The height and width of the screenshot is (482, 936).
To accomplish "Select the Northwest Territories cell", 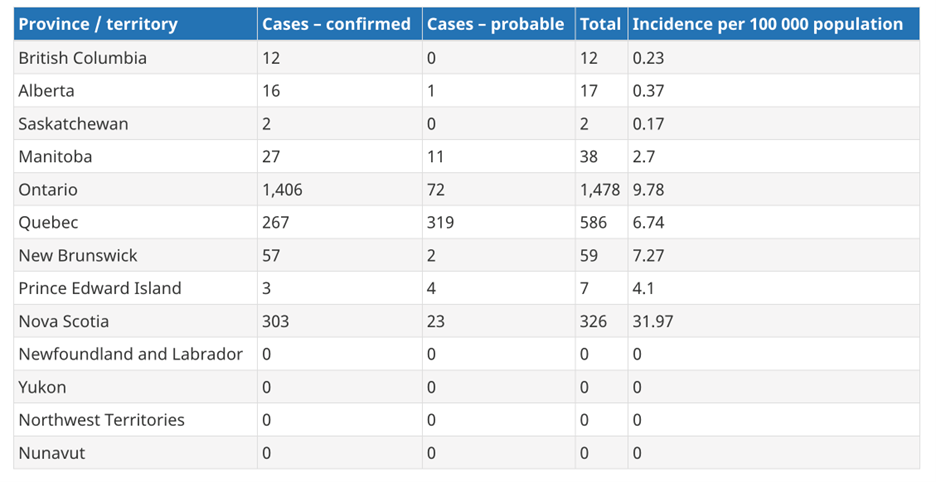I will [x=101, y=420].
